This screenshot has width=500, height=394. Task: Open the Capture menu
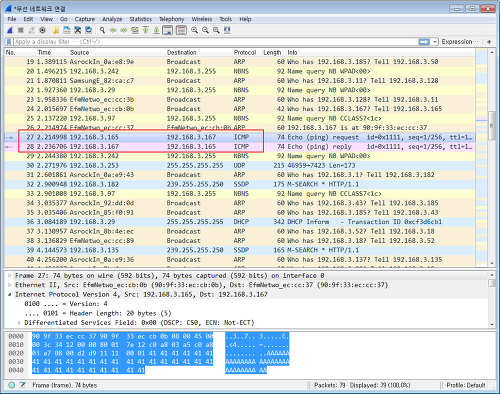point(85,19)
